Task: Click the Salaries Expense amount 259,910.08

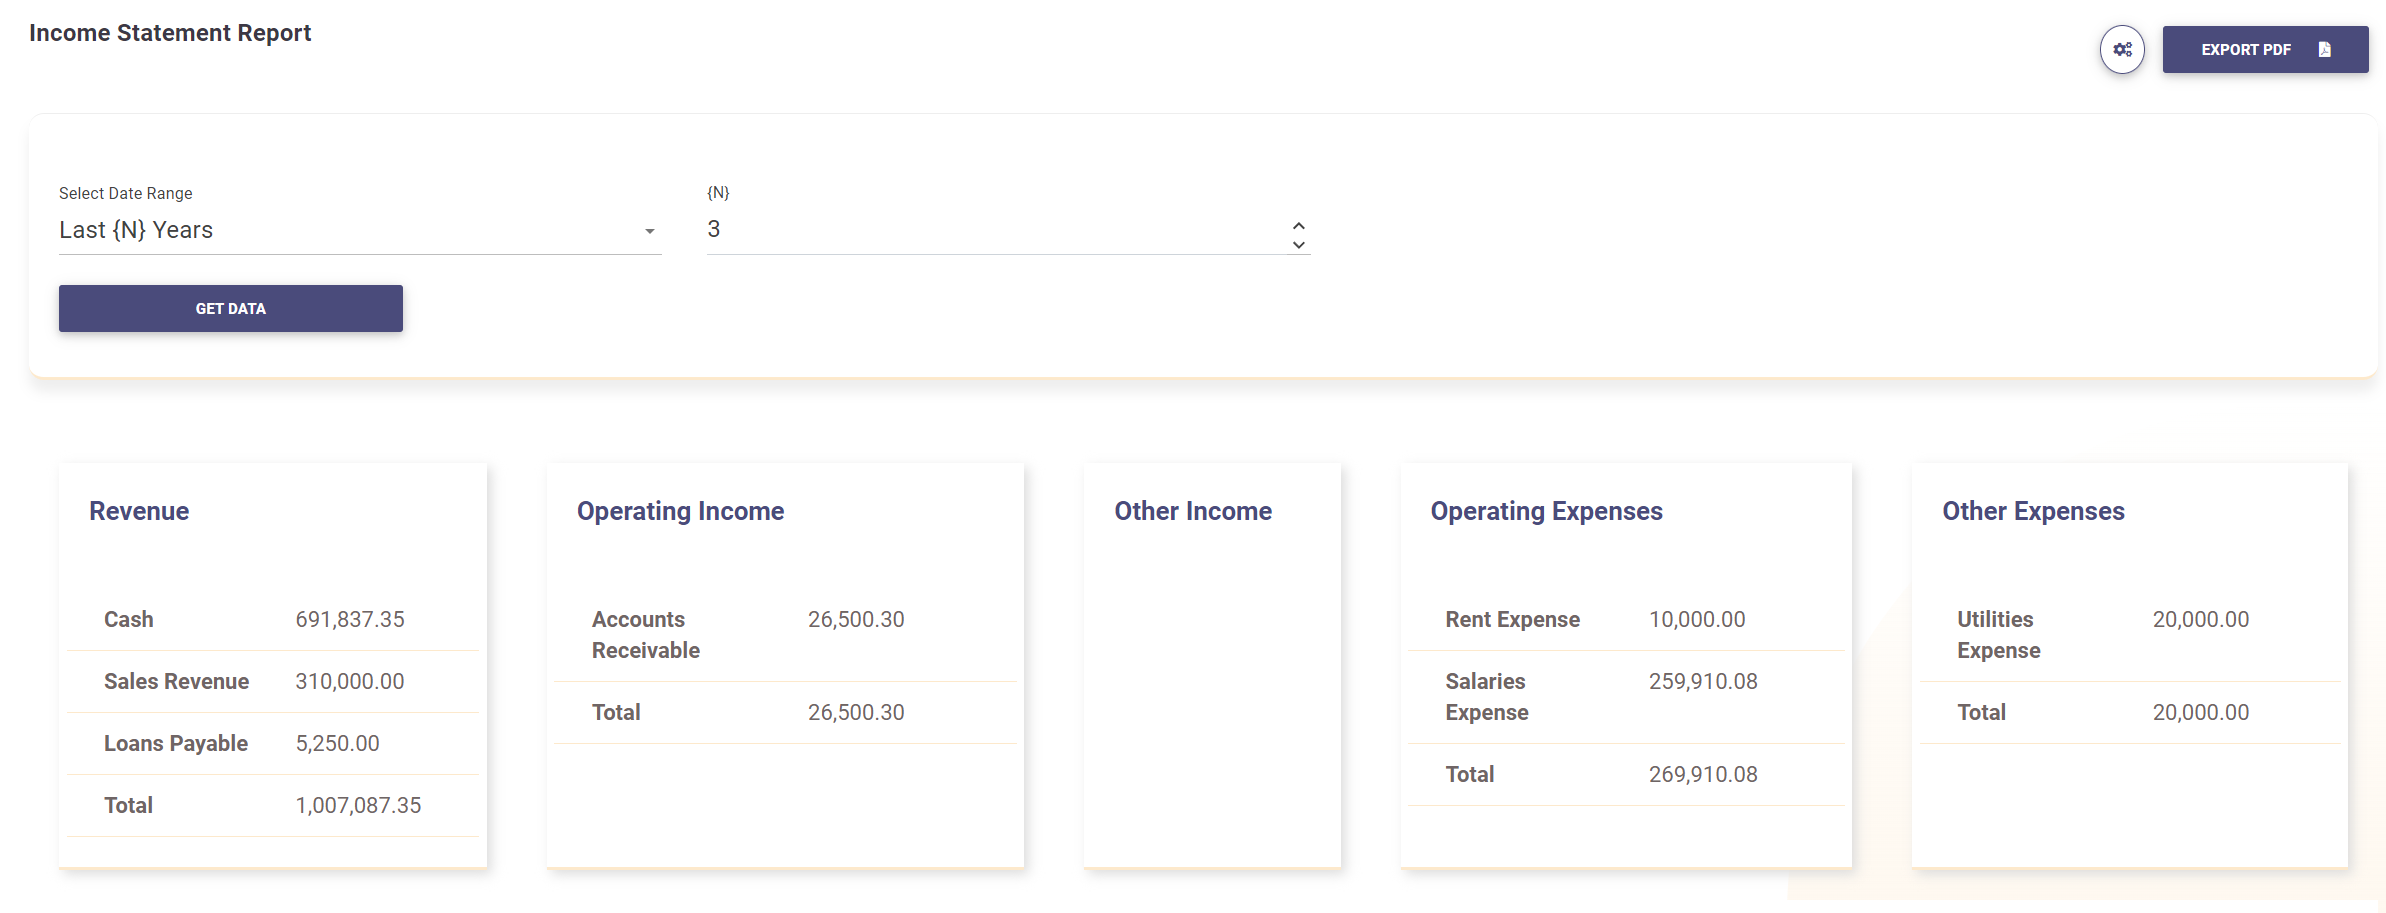Action: 1702,681
